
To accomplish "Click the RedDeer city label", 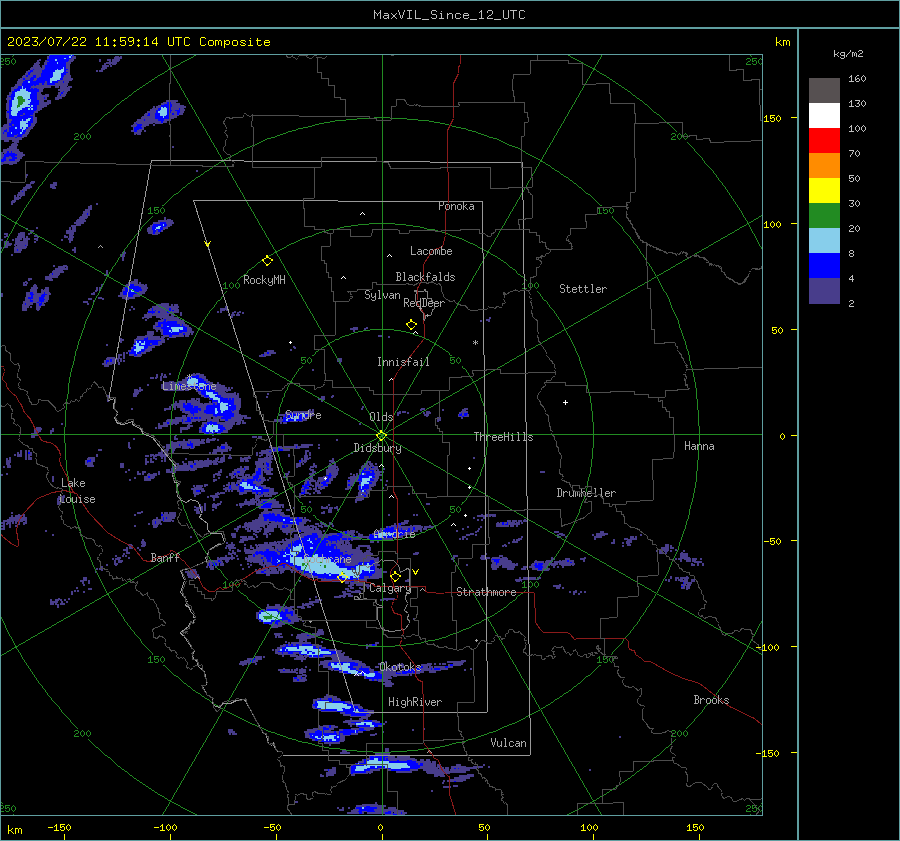I will point(424,303).
